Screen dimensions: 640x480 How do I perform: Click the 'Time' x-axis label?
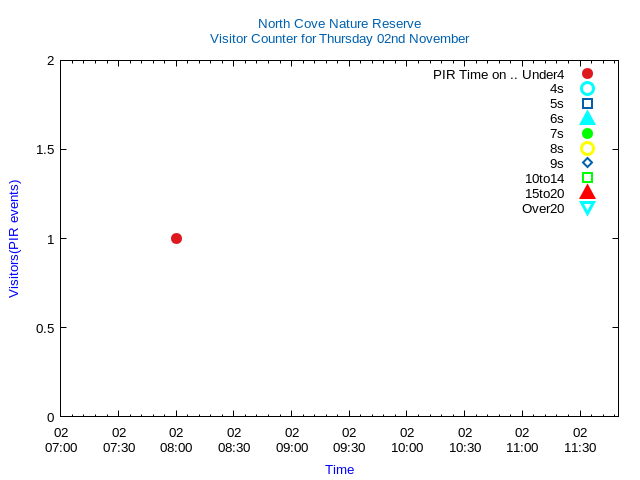[x=339, y=469]
